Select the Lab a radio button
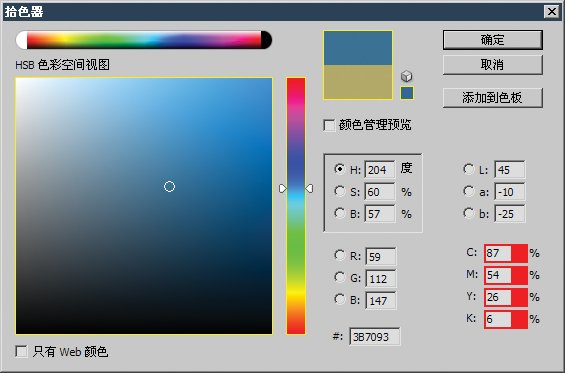Screen dimensions: 565x373 (468, 191)
